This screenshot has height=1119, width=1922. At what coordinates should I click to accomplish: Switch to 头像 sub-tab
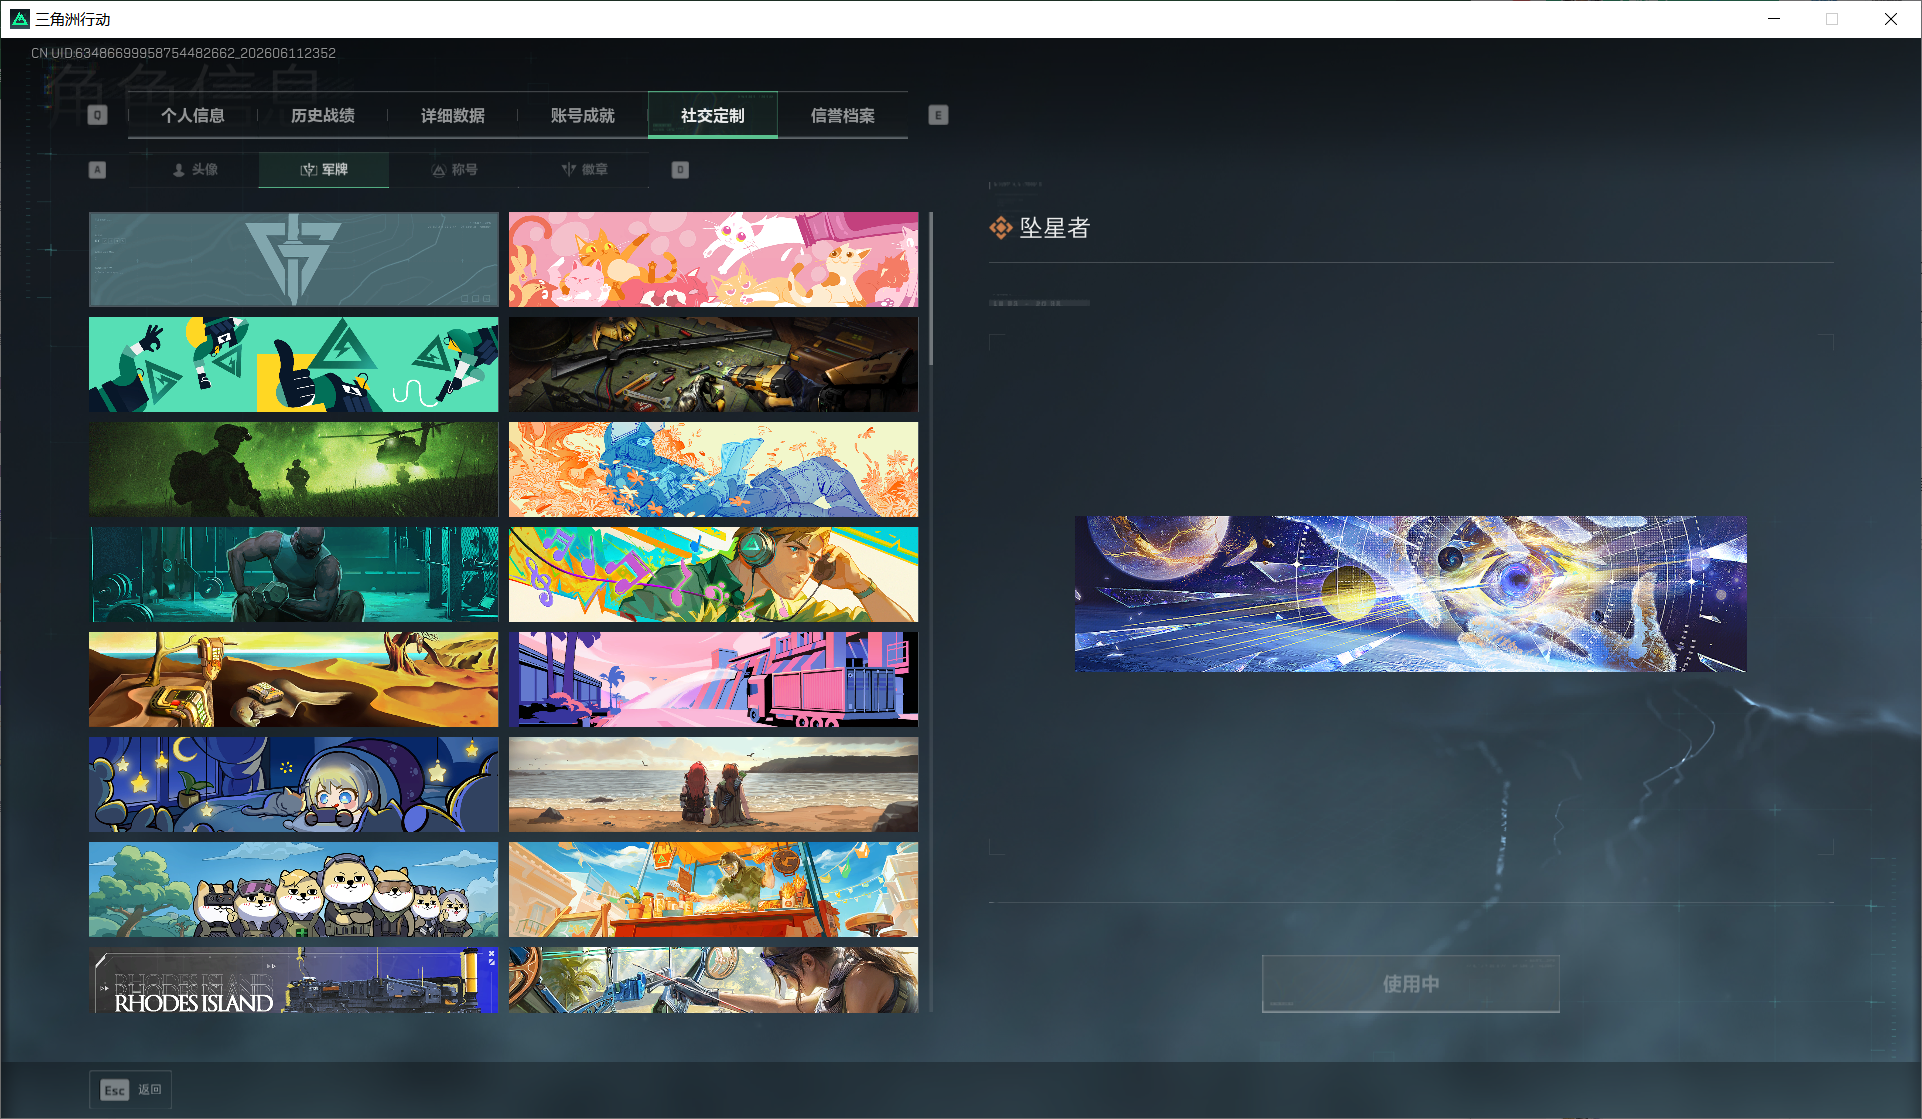[194, 170]
